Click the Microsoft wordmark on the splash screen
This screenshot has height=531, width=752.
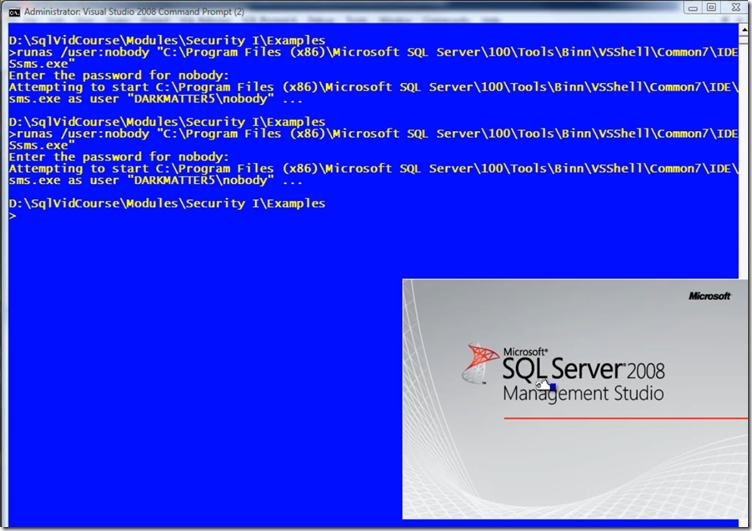point(709,296)
